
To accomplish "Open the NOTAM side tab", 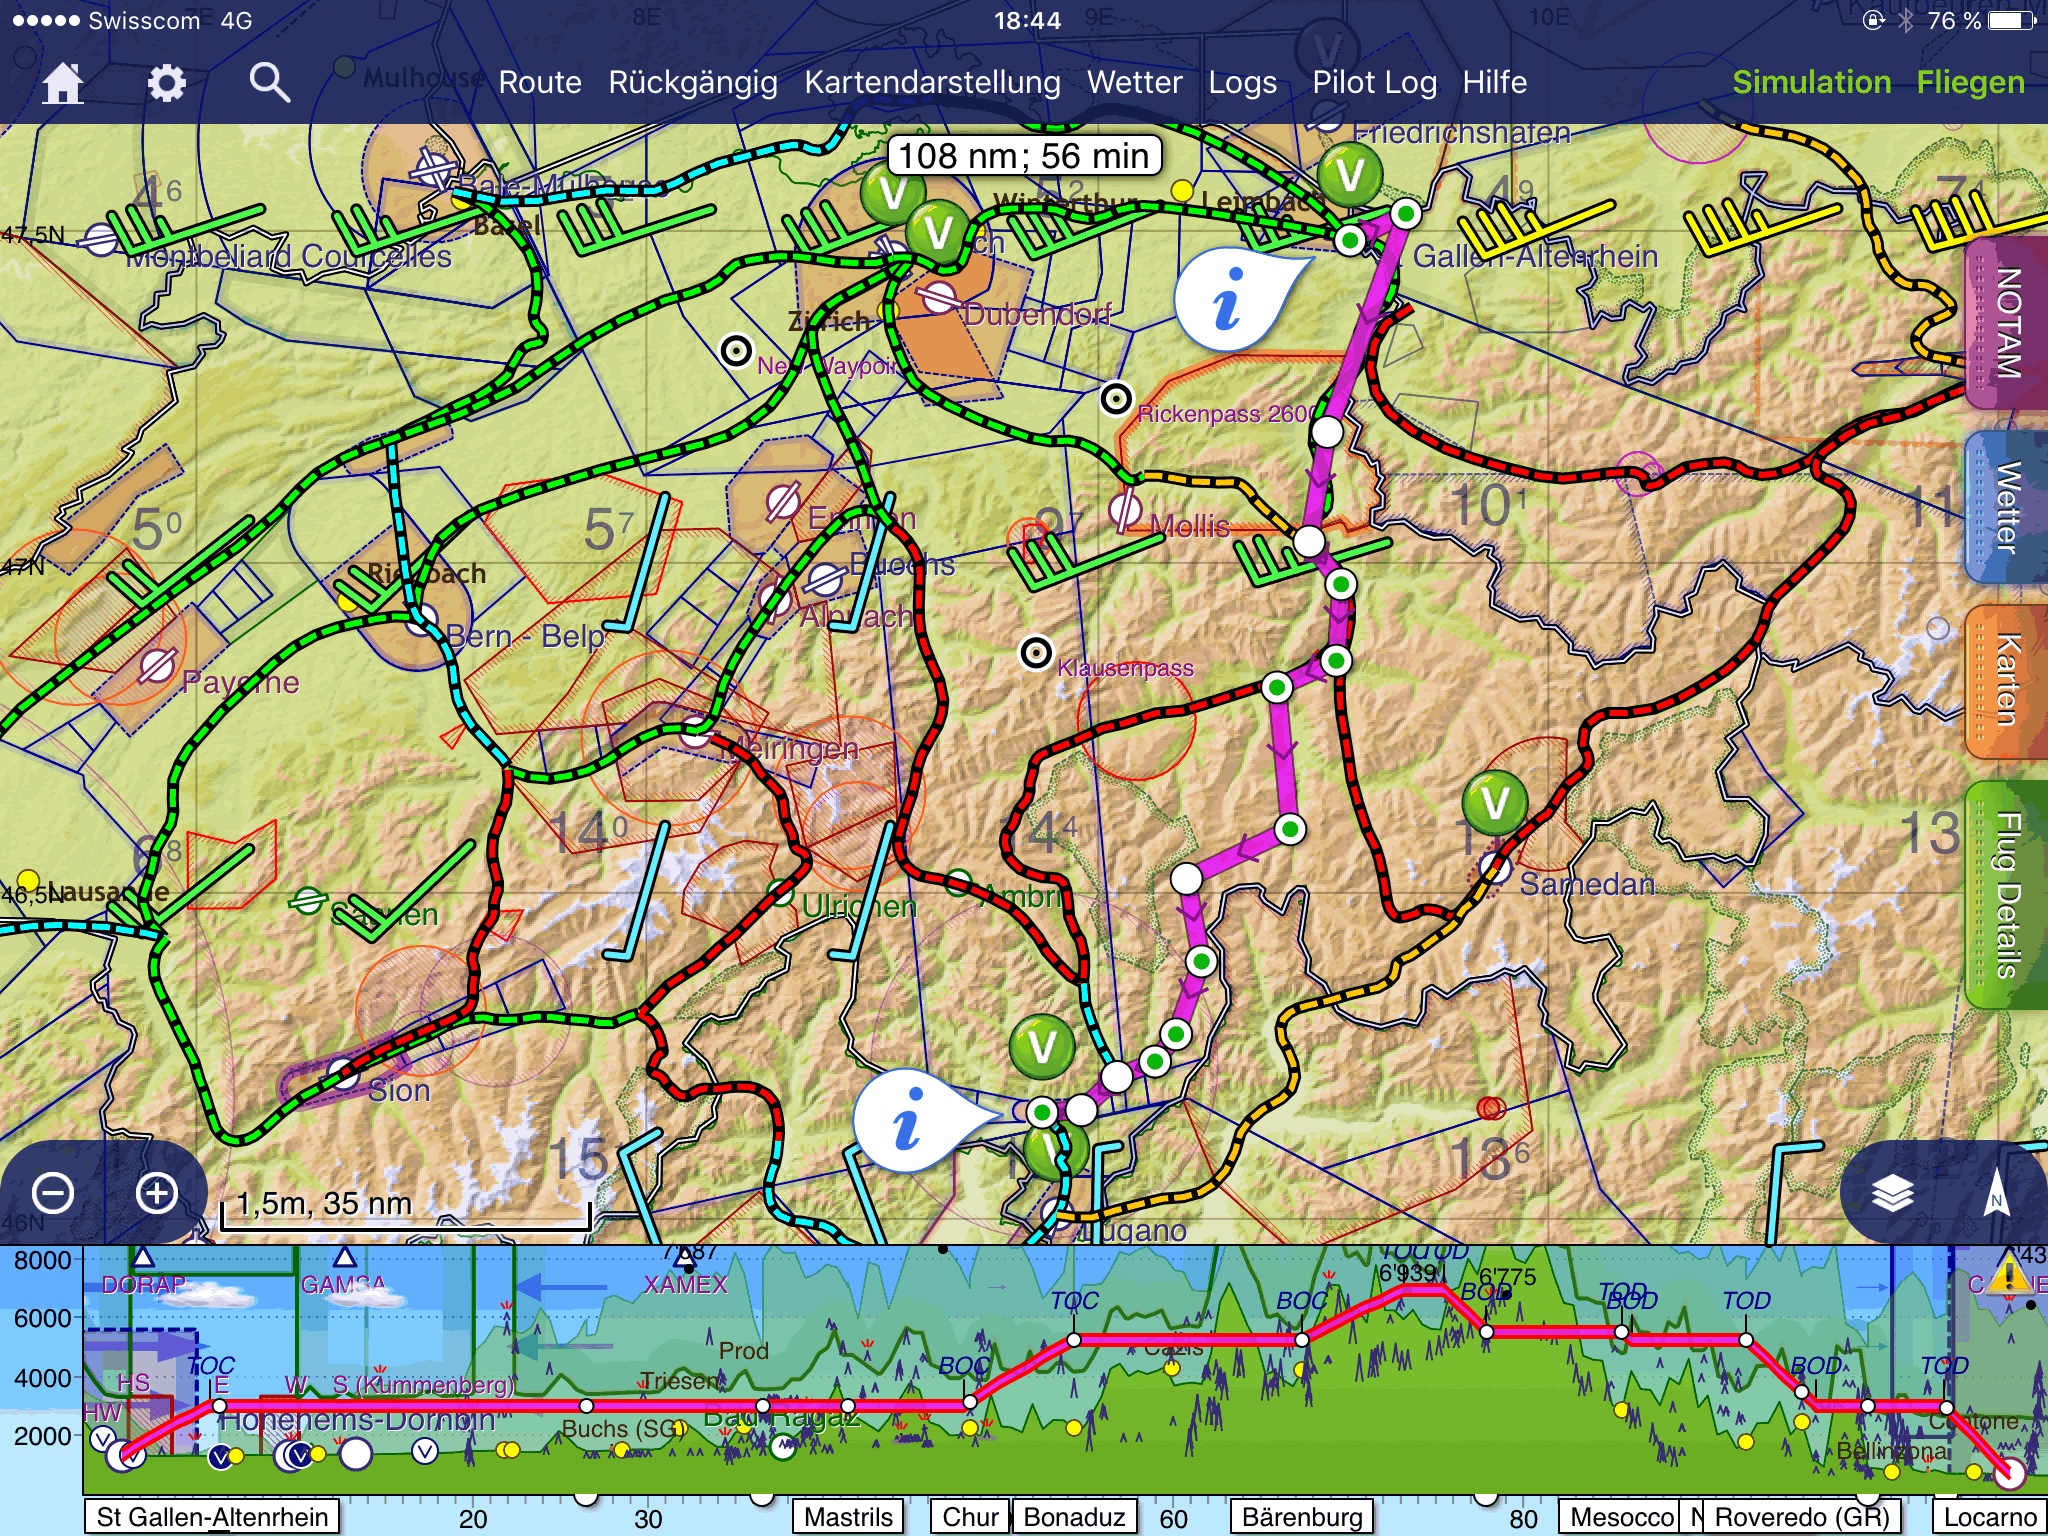I will [2007, 323].
